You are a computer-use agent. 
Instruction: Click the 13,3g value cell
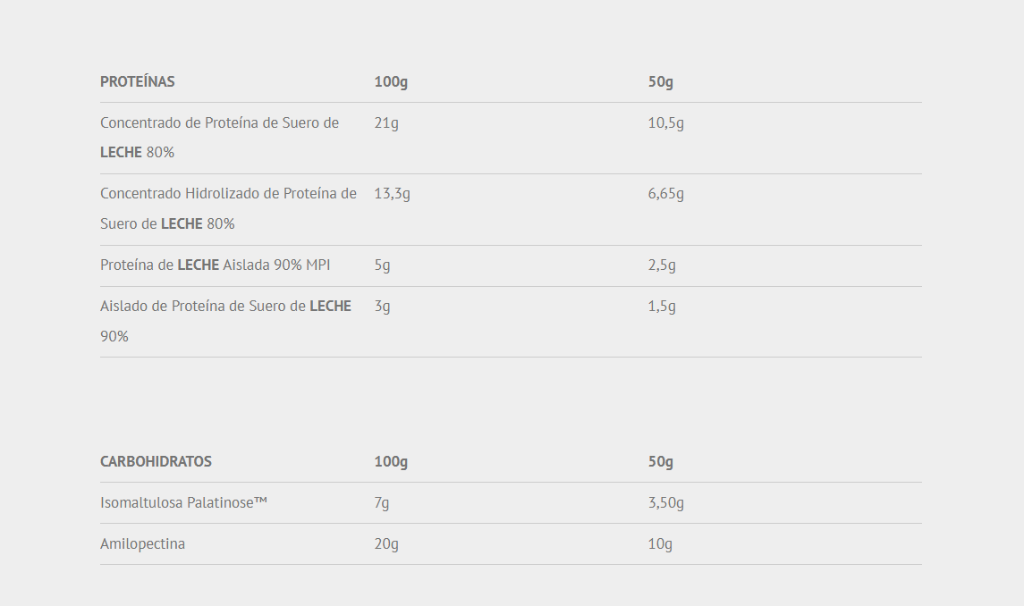[x=392, y=194]
